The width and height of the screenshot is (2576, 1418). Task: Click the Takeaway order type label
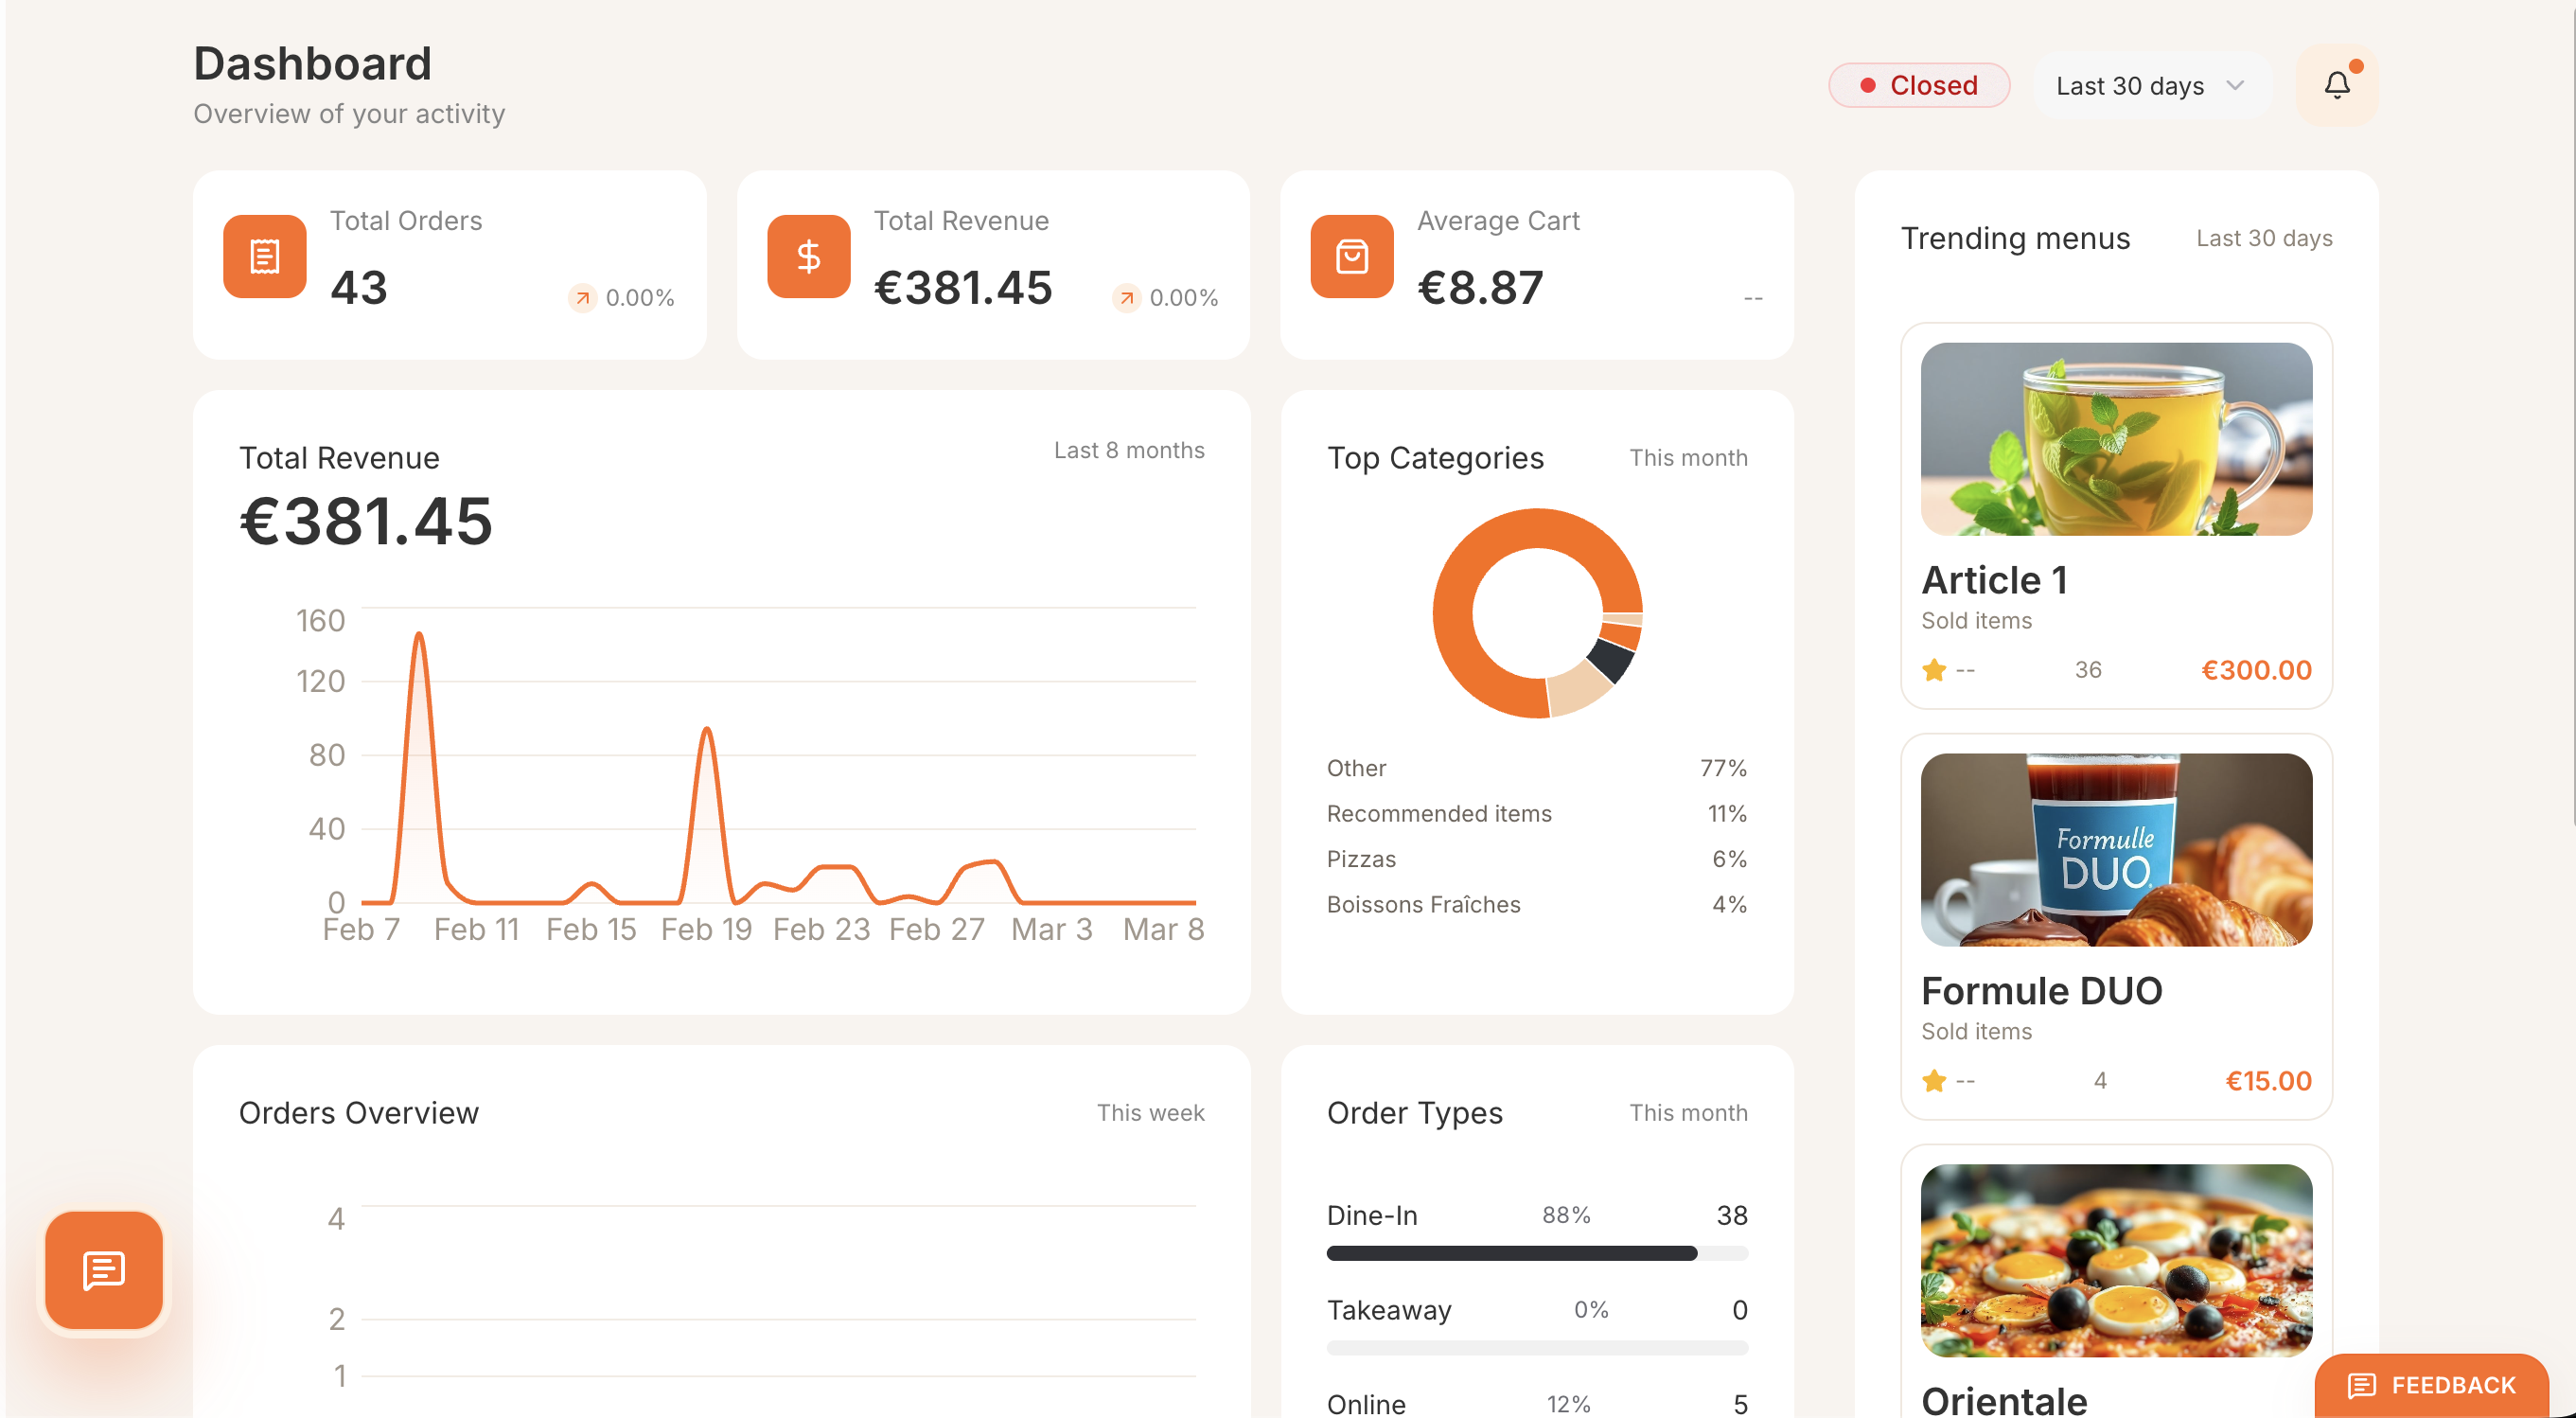tap(1389, 1310)
